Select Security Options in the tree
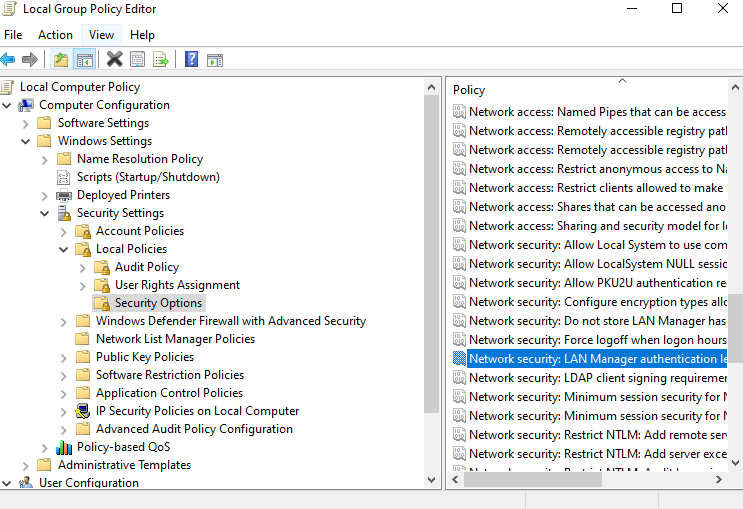Image resolution: width=743 pixels, height=509 pixels. [158, 303]
